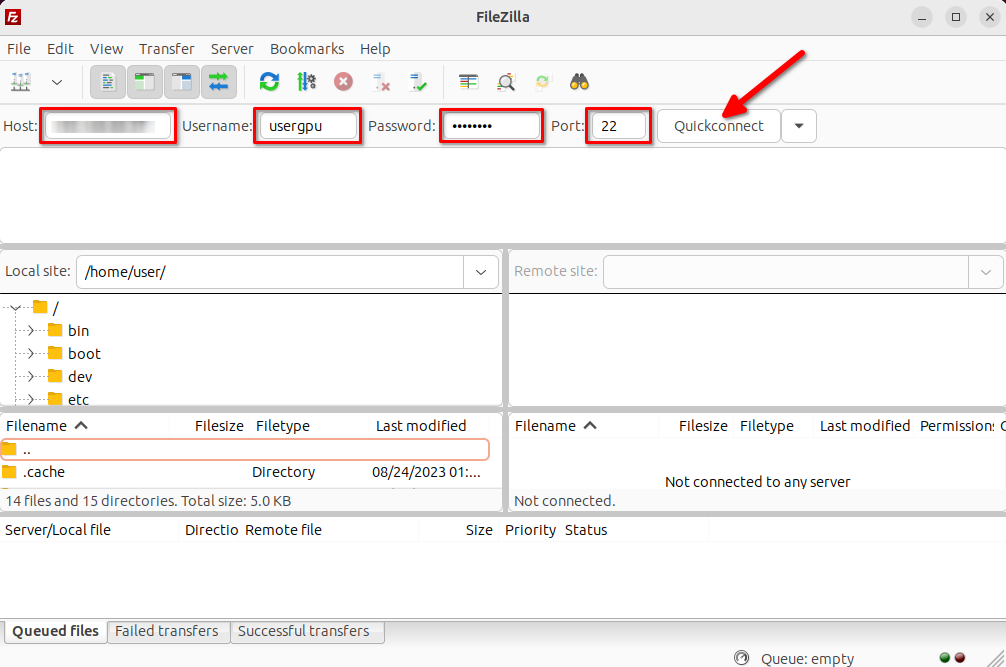Expand the bin folder
1006x667 pixels.
point(30,330)
